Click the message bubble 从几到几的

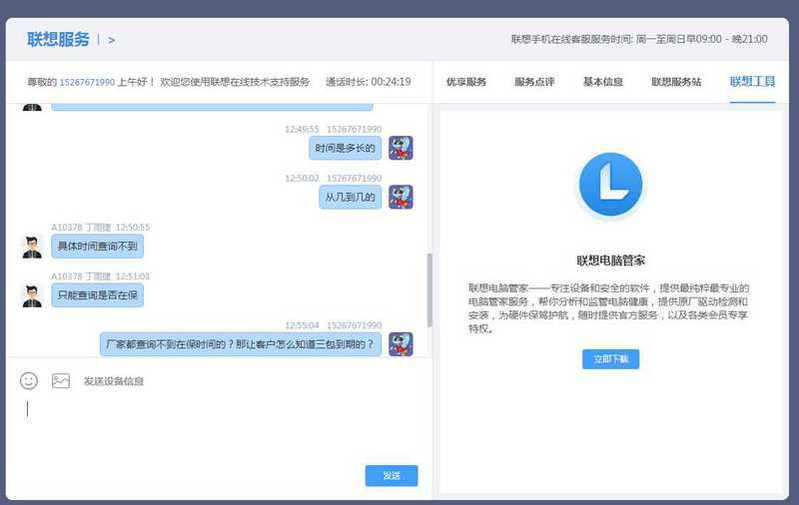coord(350,197)
